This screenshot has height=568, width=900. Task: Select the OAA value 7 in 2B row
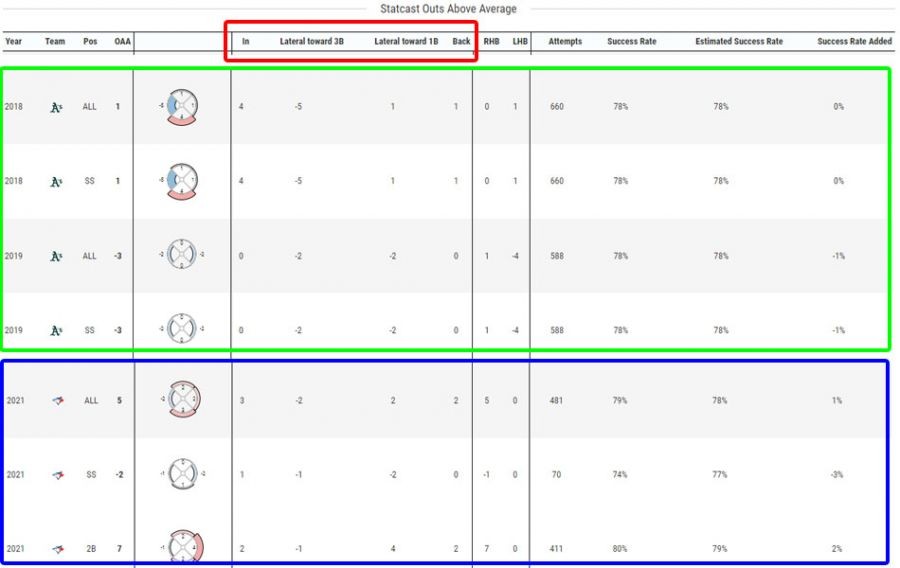[119, 548]
